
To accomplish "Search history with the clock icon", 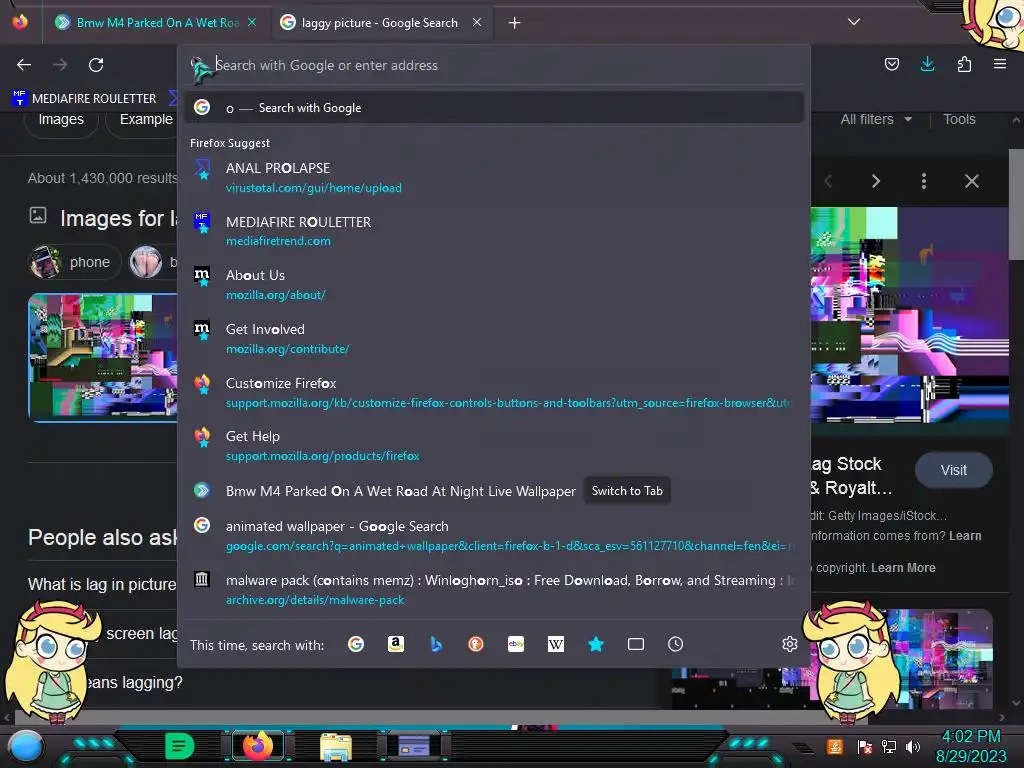I will (675, 645).
